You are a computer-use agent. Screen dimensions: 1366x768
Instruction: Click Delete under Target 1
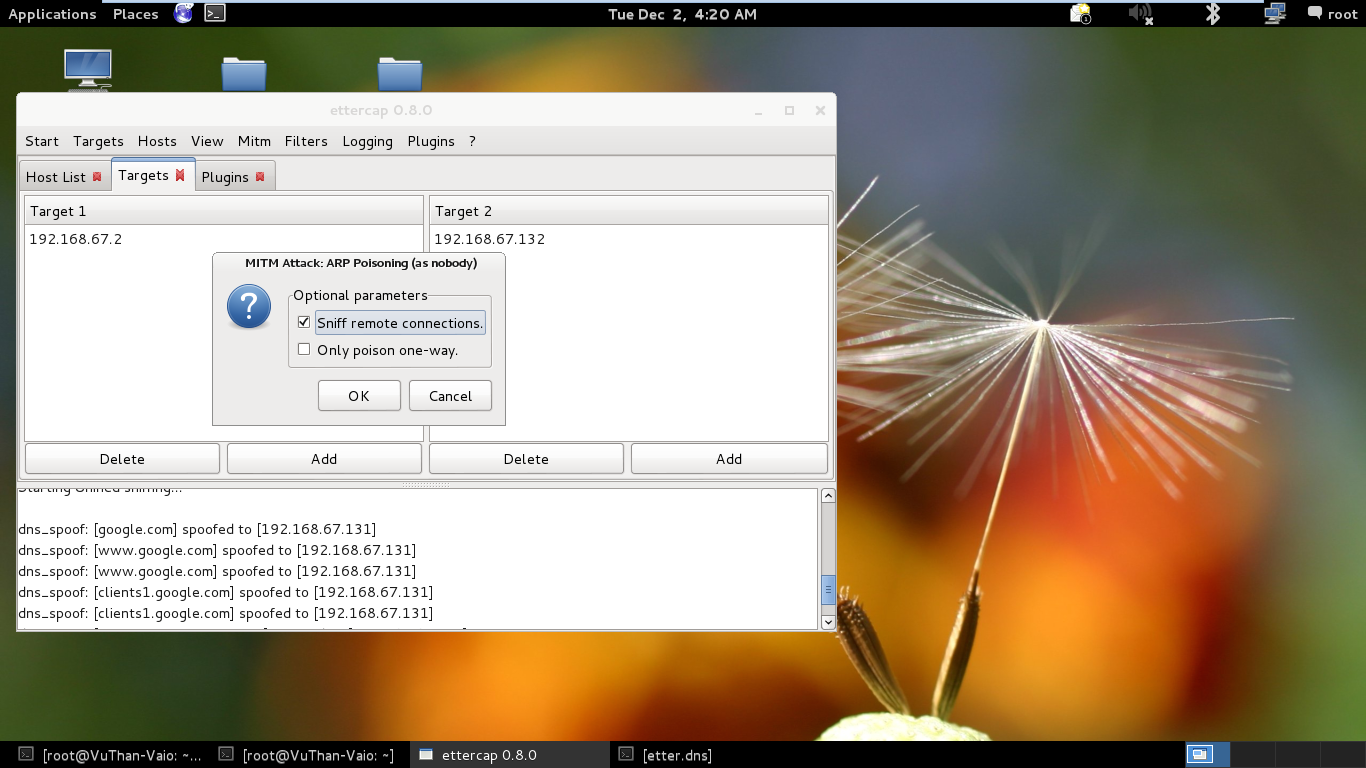click(x=122, y=459)
